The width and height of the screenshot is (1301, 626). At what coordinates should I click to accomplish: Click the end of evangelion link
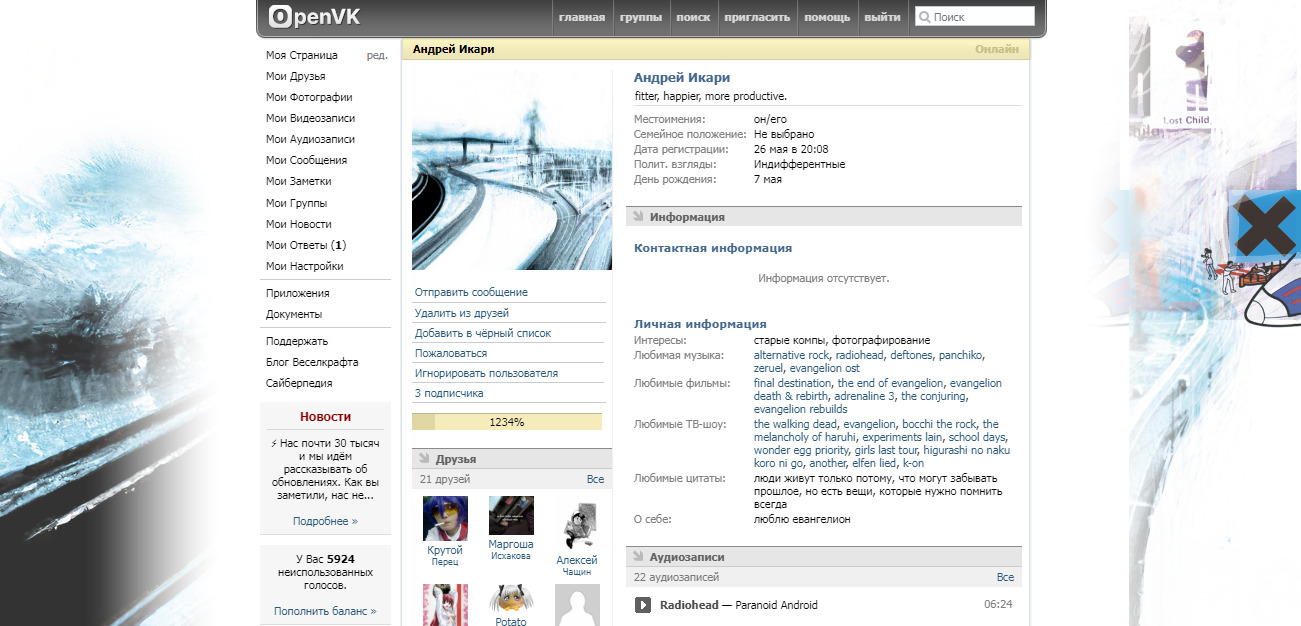(x=890, y=383)
